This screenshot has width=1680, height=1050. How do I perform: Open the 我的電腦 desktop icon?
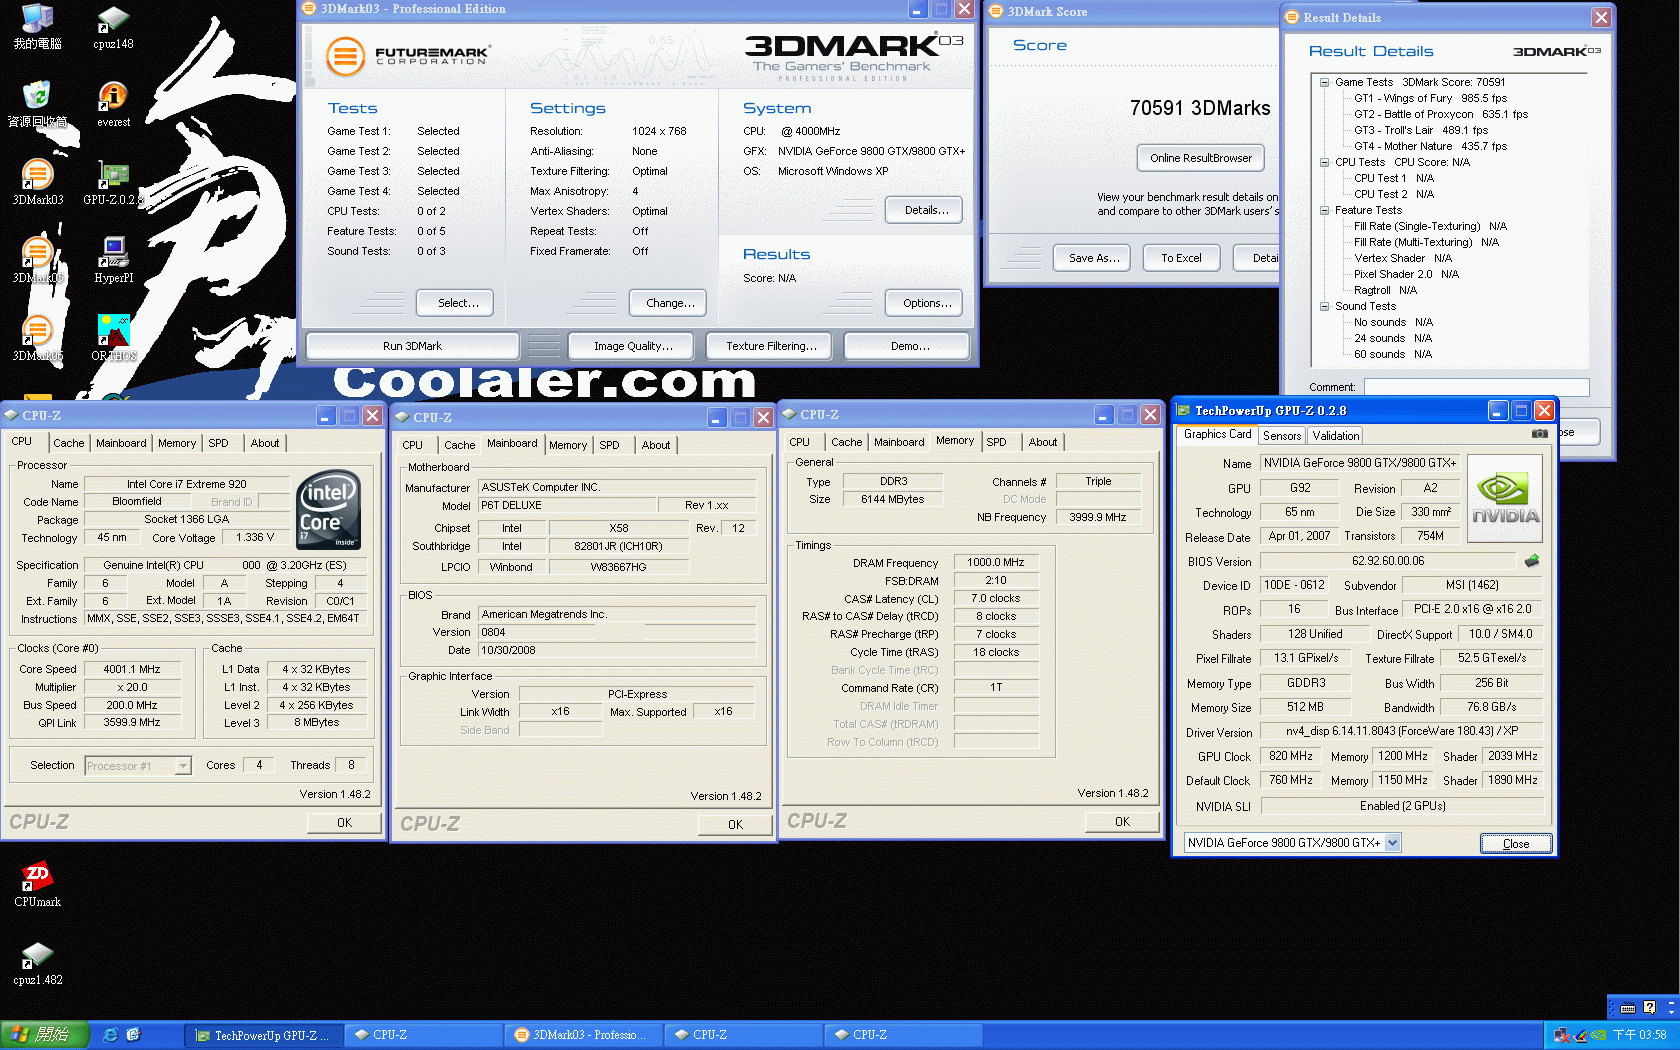(37, 27)
